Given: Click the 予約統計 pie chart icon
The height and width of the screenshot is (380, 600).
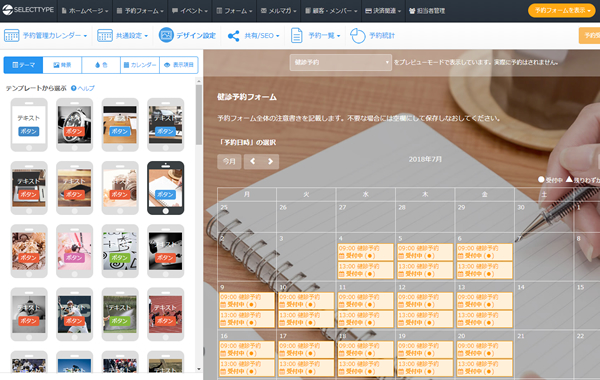Looking at the screenshot, I should 358,36.
